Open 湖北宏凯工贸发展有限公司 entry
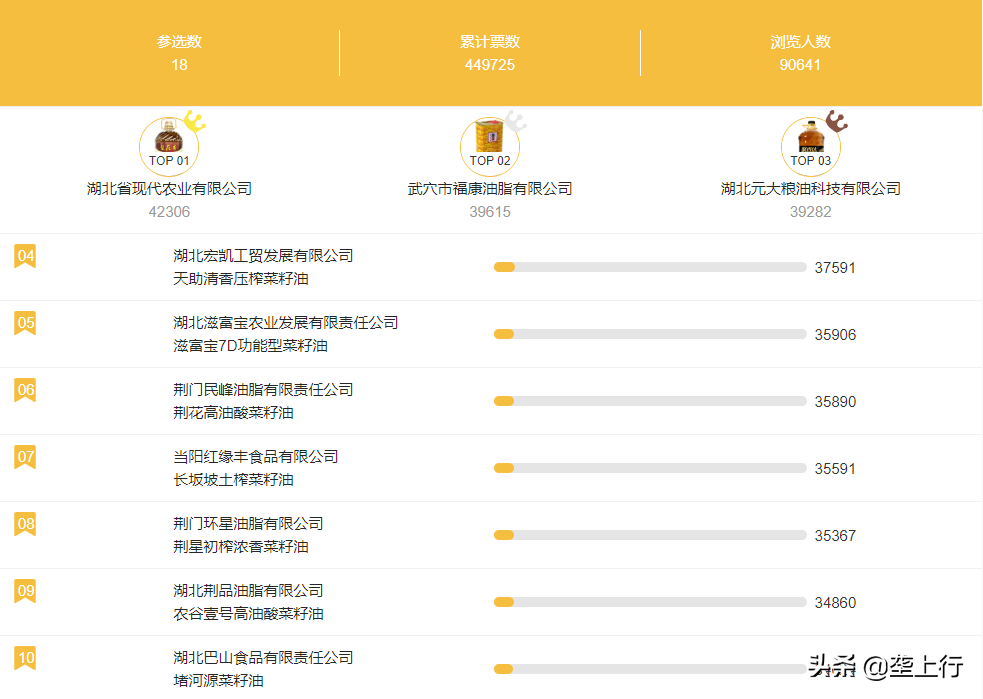Viewport: 983px width, 699px height. [x=263, y=256]
